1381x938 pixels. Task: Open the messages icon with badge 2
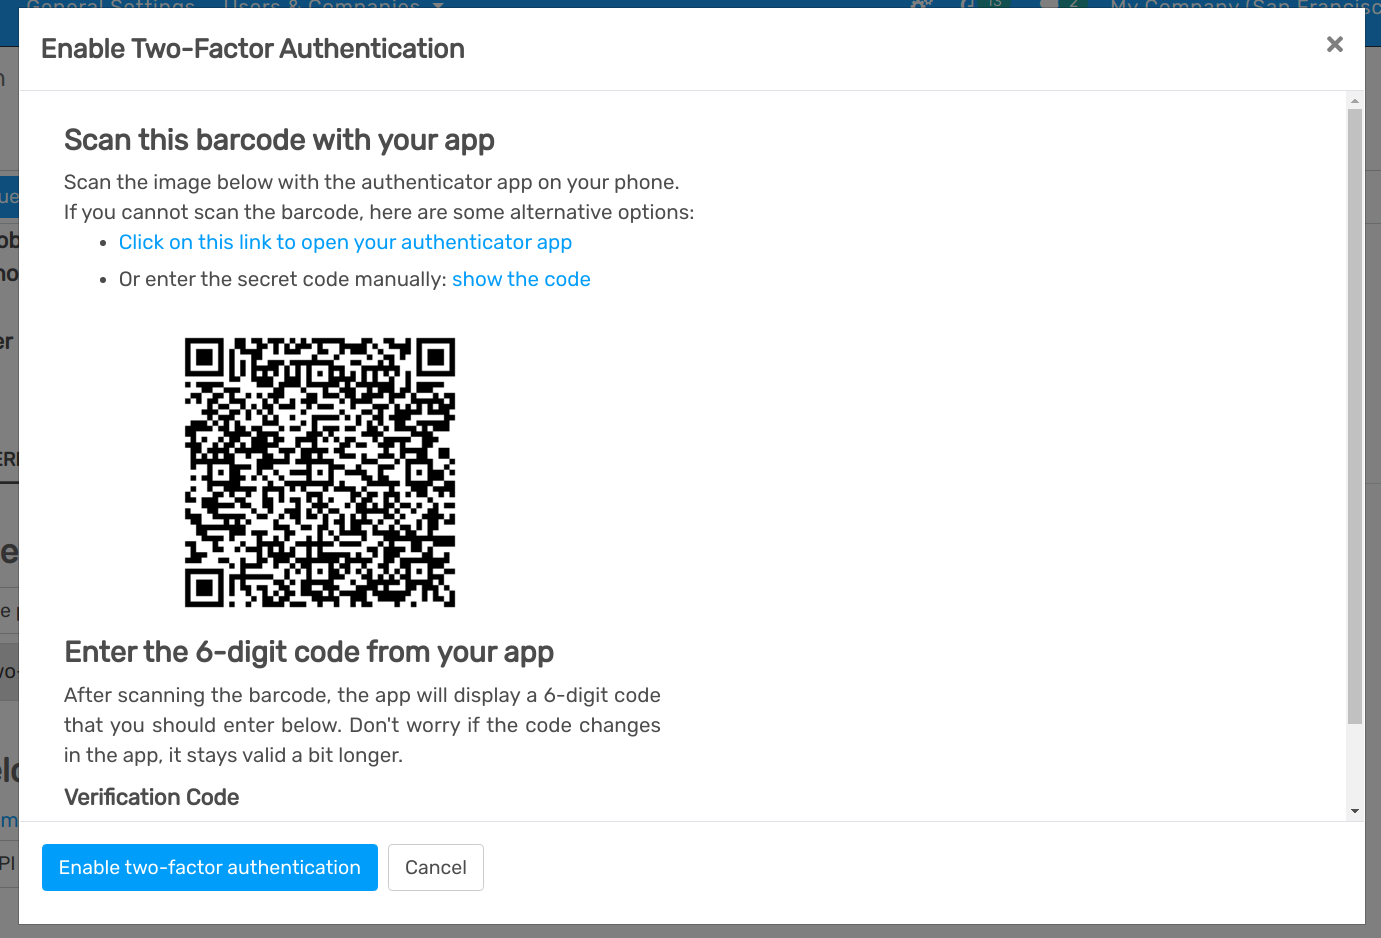click(x=1055, y=4)
